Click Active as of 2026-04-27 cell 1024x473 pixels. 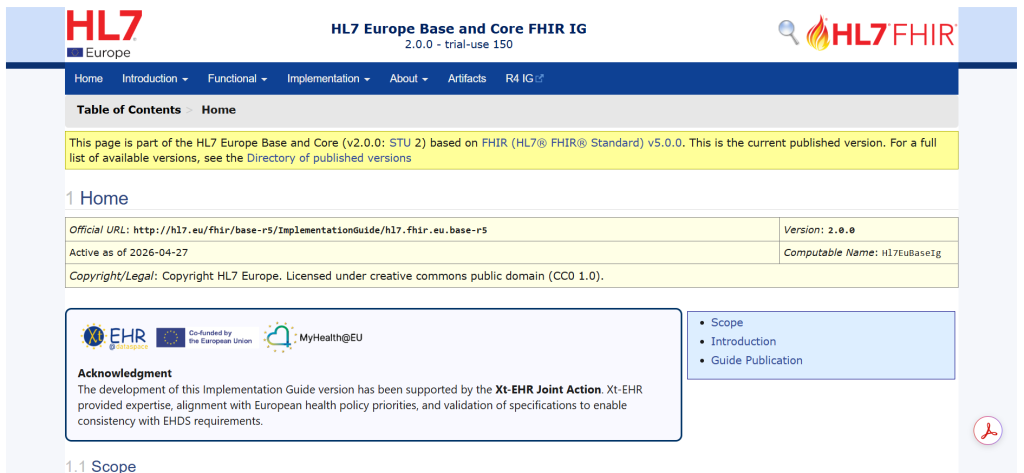[x=422, y=253]
